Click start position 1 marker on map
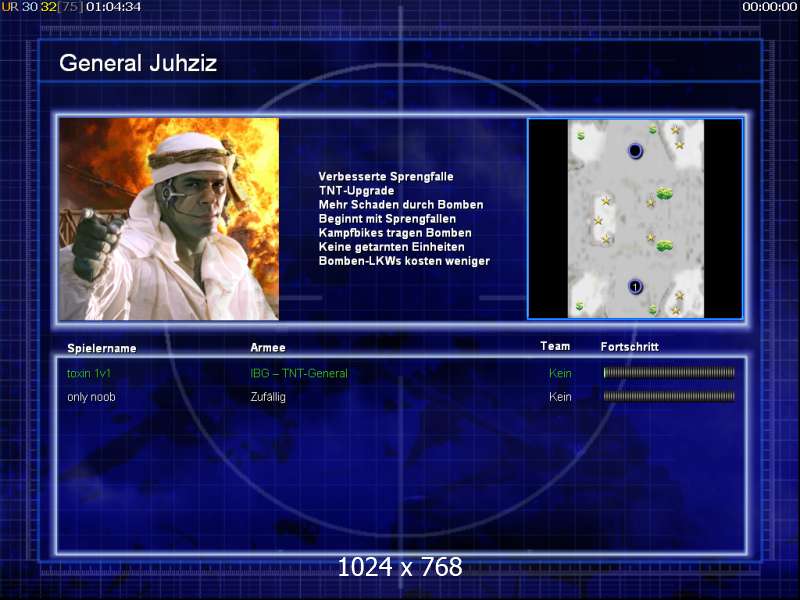The width and height of the screenshot is (800, 600). pyautogui.click(x=635, y=287)
